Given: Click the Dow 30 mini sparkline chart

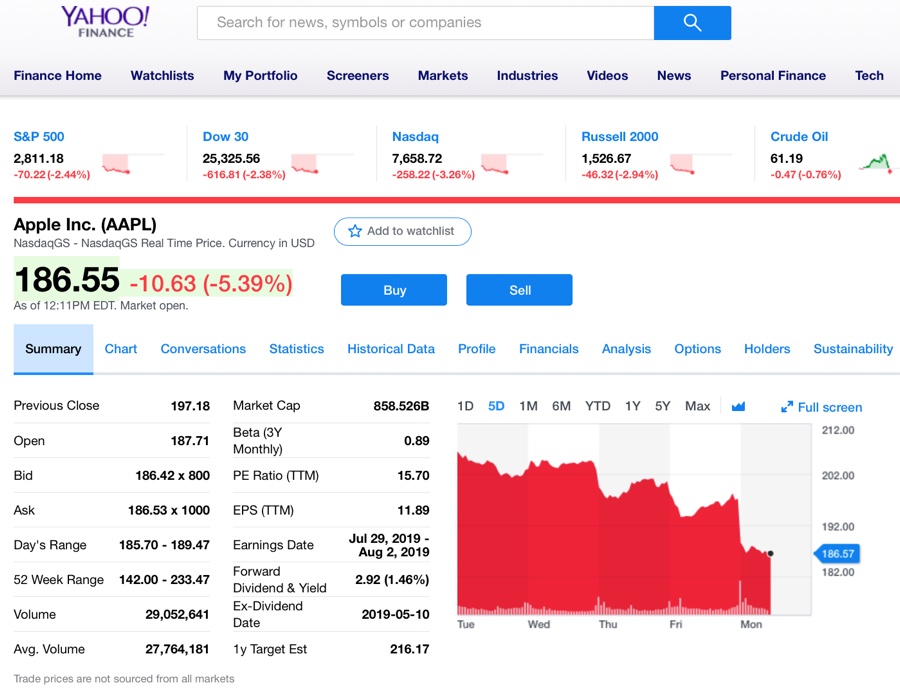Looking at the screenshot, I should pos(321,164).
